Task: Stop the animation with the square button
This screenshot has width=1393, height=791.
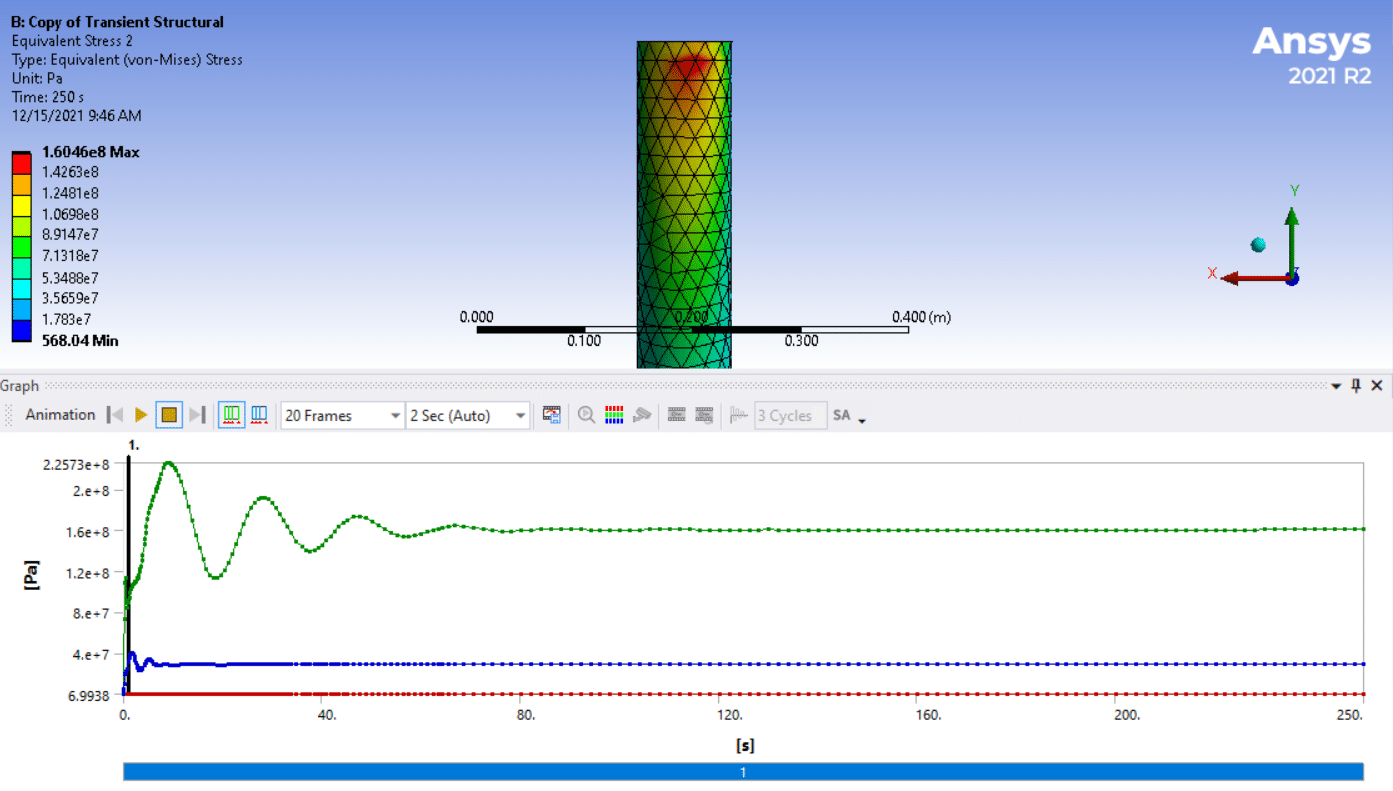Action: 169,415
